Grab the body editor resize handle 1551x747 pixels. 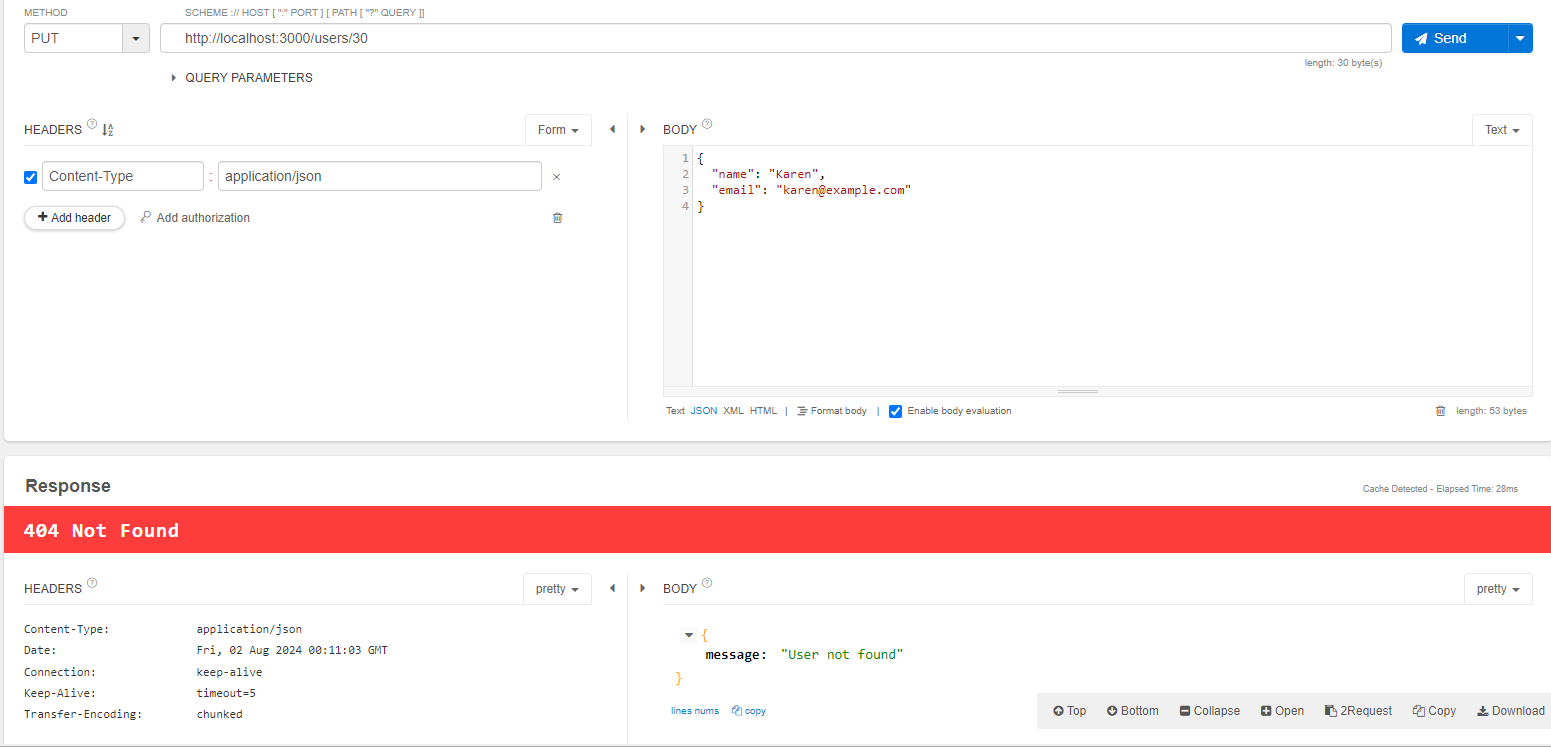click(1078, 391)
